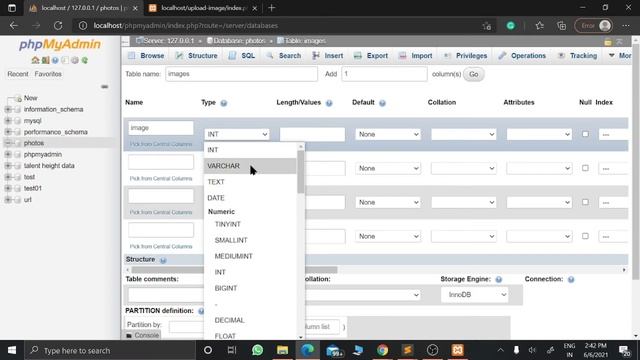Viewport: 640px width, 360px height.
Task: Open phpMyAdmin documentation icon
Action: point(55,60)
